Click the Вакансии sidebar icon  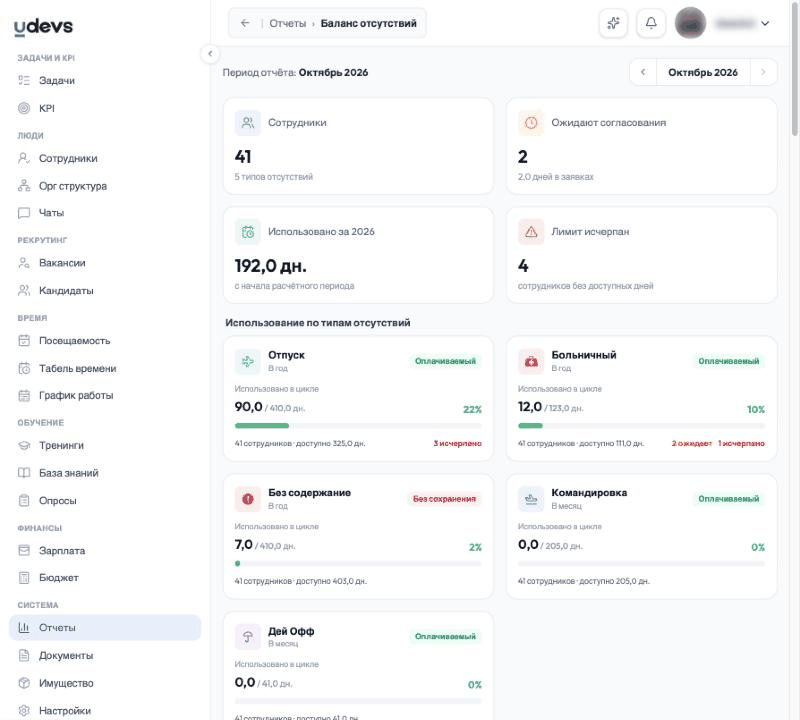point(24,263)
